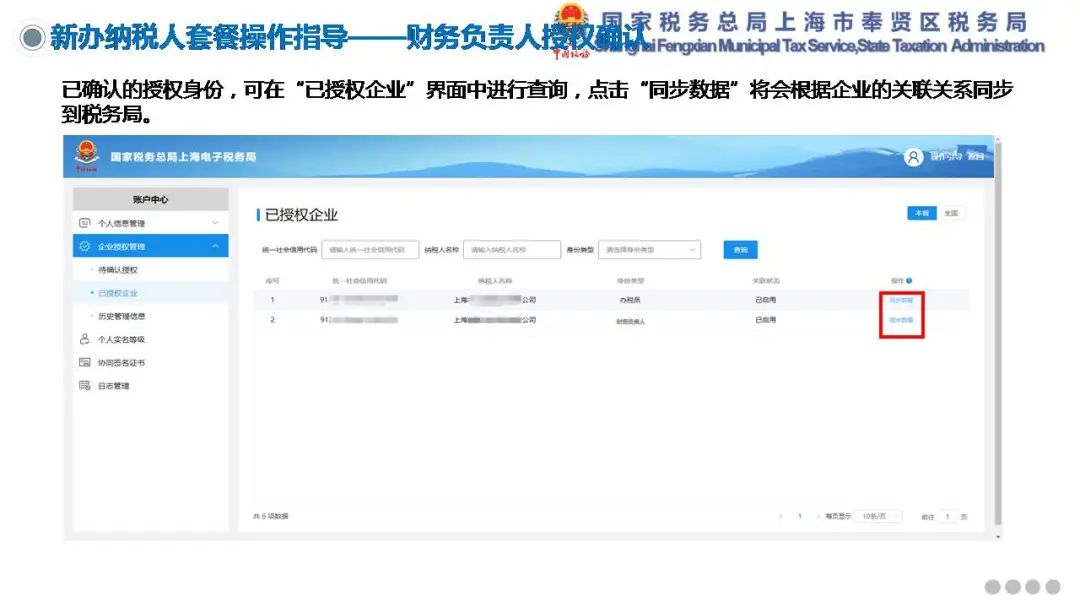Click the 个人实名等级 person icon
Viewport: 1080px width, 608px height.
click(85, 339)
